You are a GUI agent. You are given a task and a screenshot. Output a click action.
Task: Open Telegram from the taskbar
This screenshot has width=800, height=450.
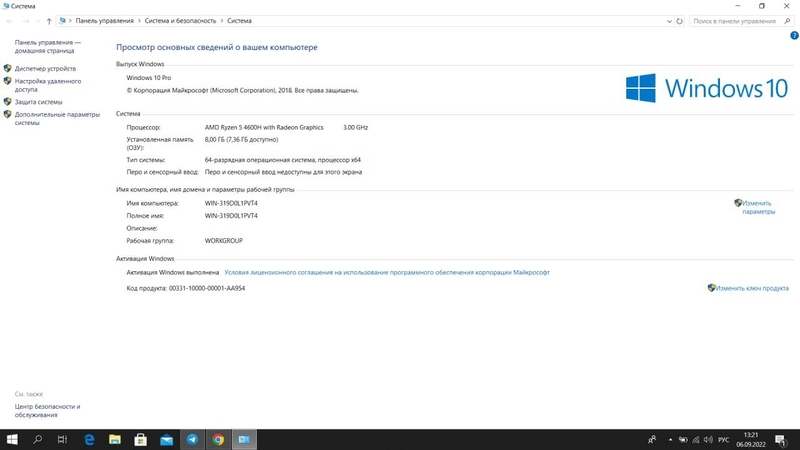click(x=192, y=439)
